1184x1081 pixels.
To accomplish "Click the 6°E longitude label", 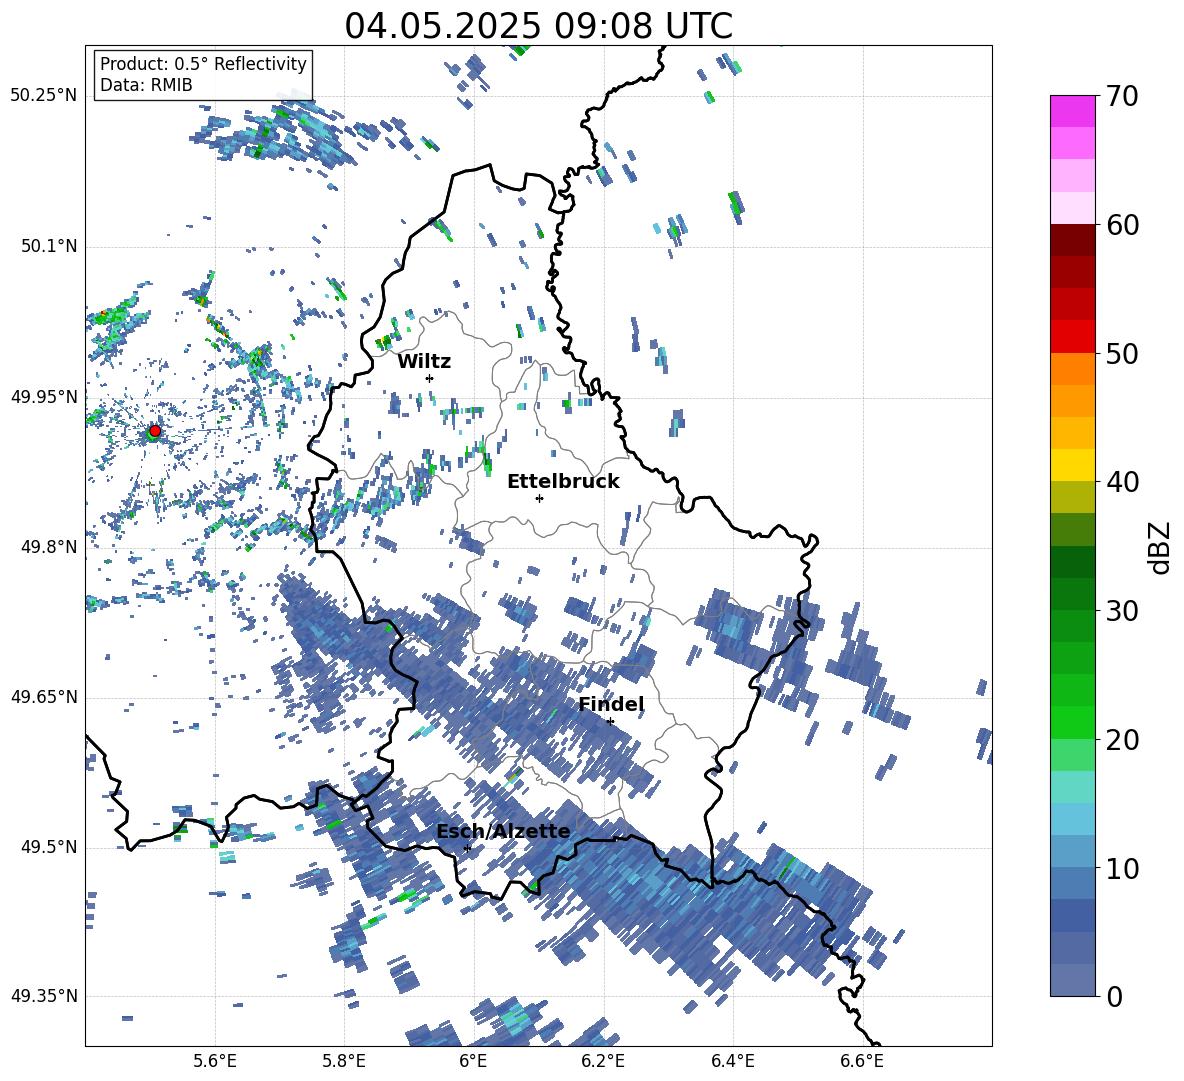I will pyautogui.click(x=473, y=1061).
